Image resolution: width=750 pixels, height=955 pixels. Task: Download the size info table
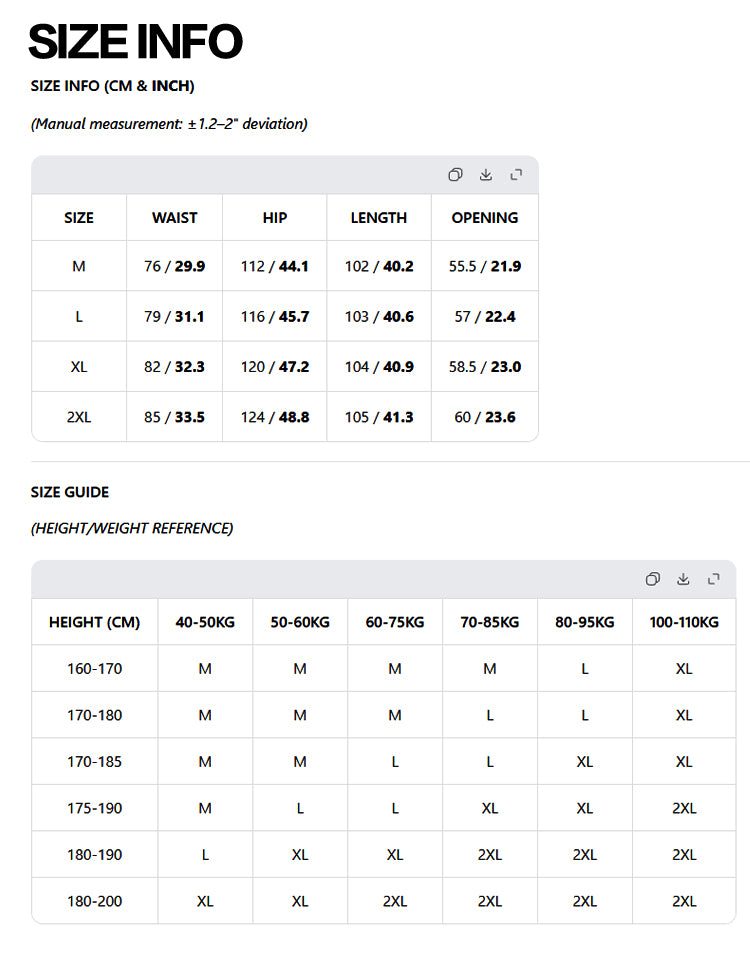(486, 175)
